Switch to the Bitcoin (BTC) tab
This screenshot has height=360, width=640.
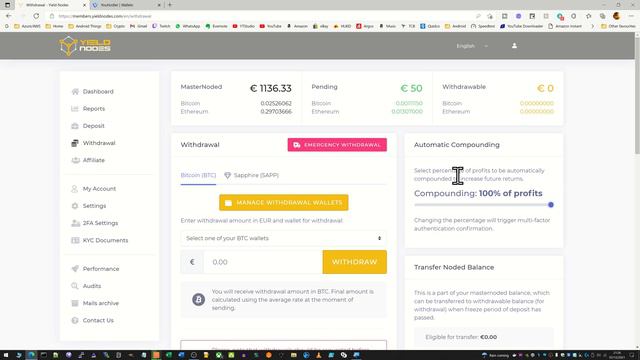click(198, 176)
